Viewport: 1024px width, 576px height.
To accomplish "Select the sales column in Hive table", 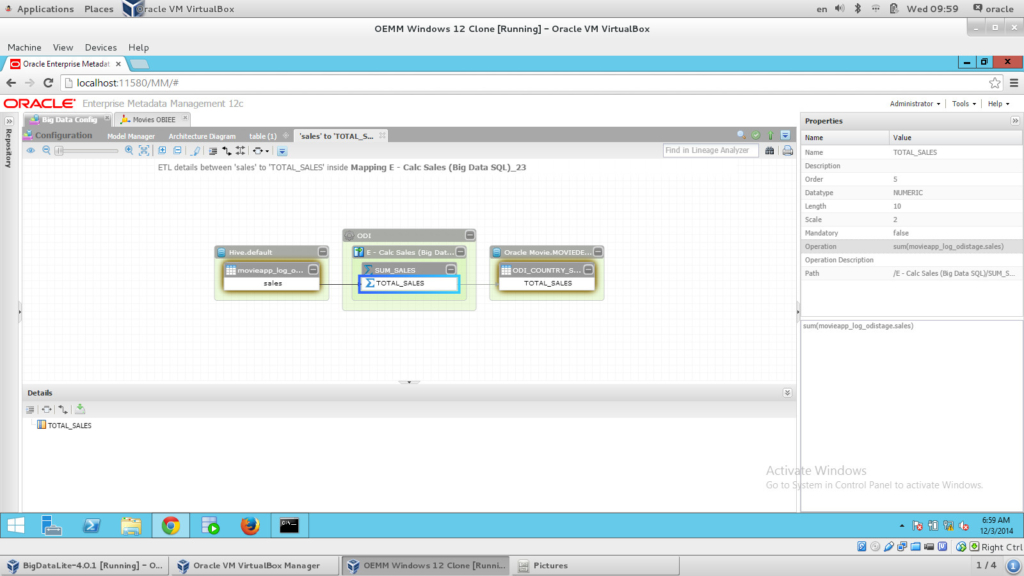I will point(272,283).
